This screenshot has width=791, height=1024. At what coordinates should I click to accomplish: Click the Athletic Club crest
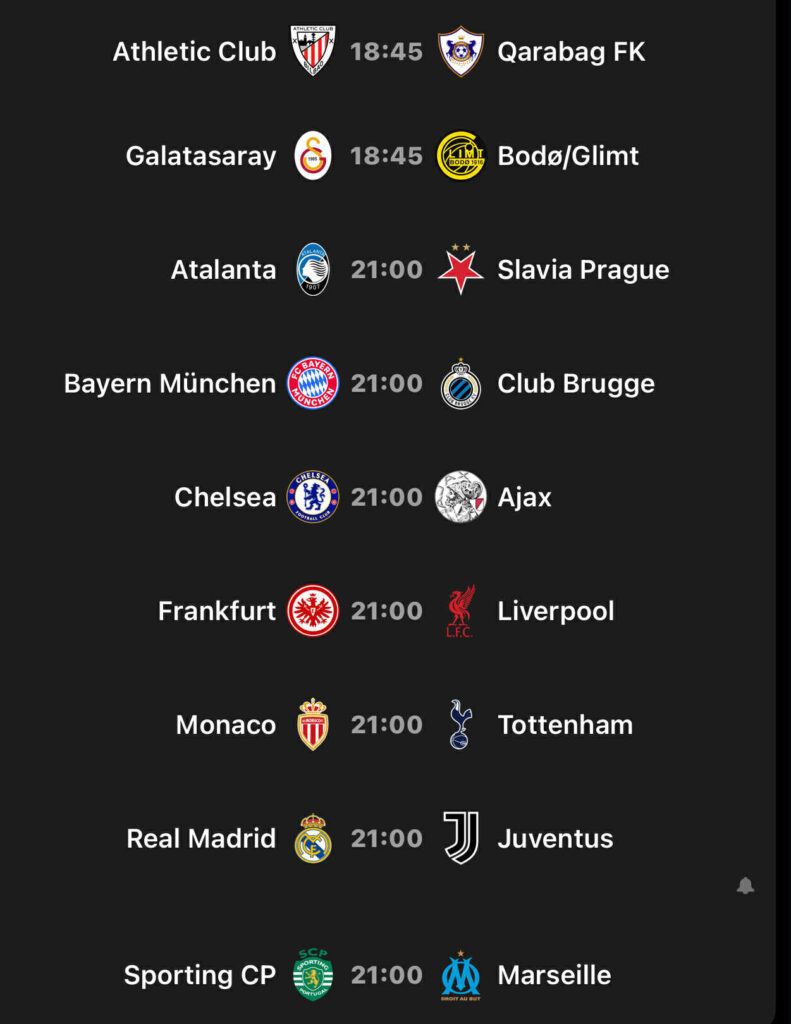pos(313,51)
